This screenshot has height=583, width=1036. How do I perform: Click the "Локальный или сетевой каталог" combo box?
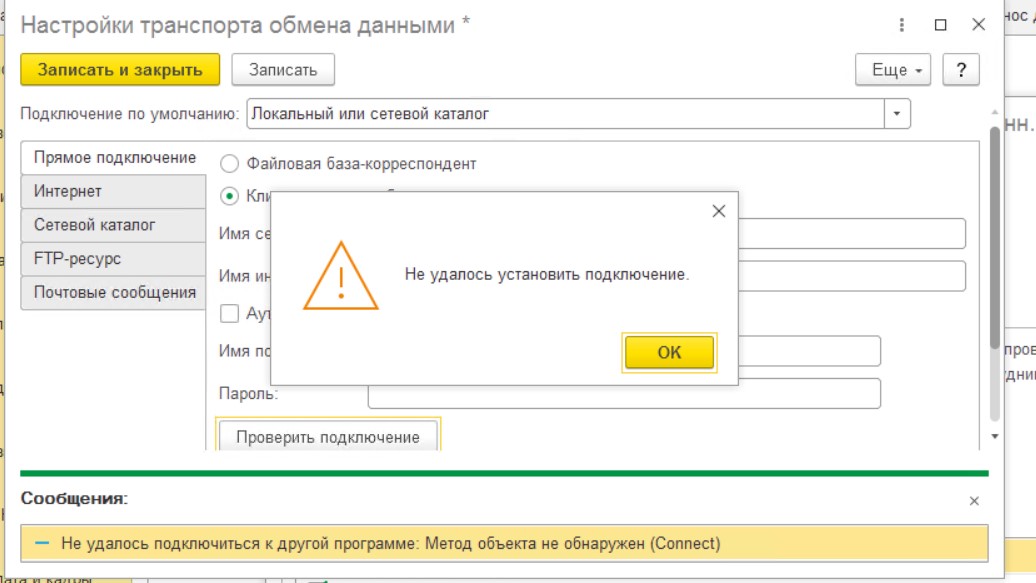click(x=565, y=114)
